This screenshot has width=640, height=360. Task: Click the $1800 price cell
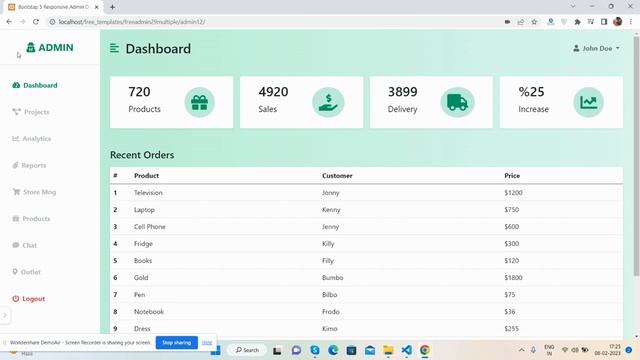[x=513, y=278]
